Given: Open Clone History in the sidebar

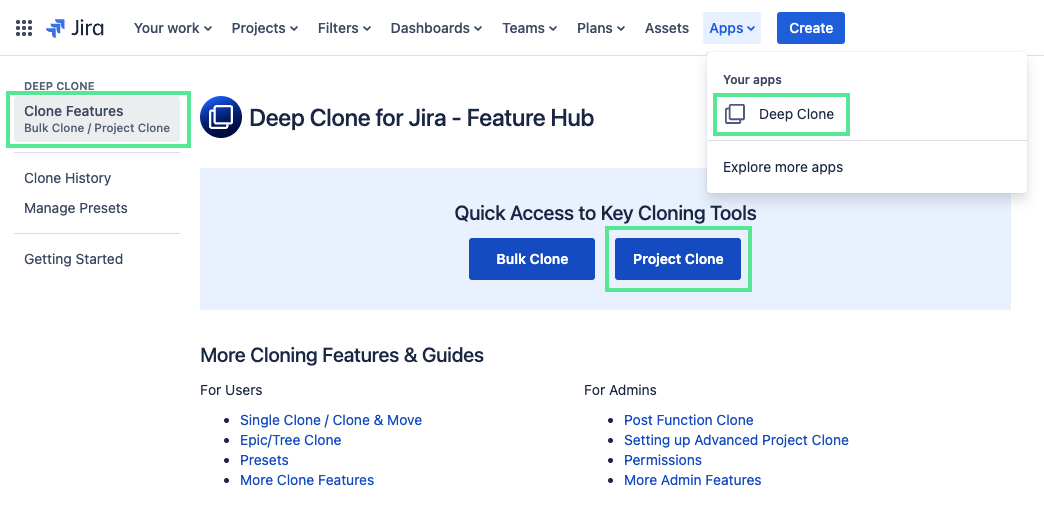Looking at the screenshot, I should click(68, 178).
